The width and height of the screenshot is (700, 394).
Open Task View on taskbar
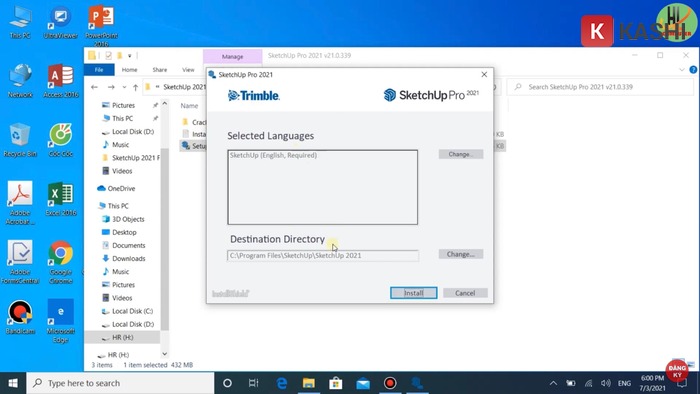tap(254, 383)
